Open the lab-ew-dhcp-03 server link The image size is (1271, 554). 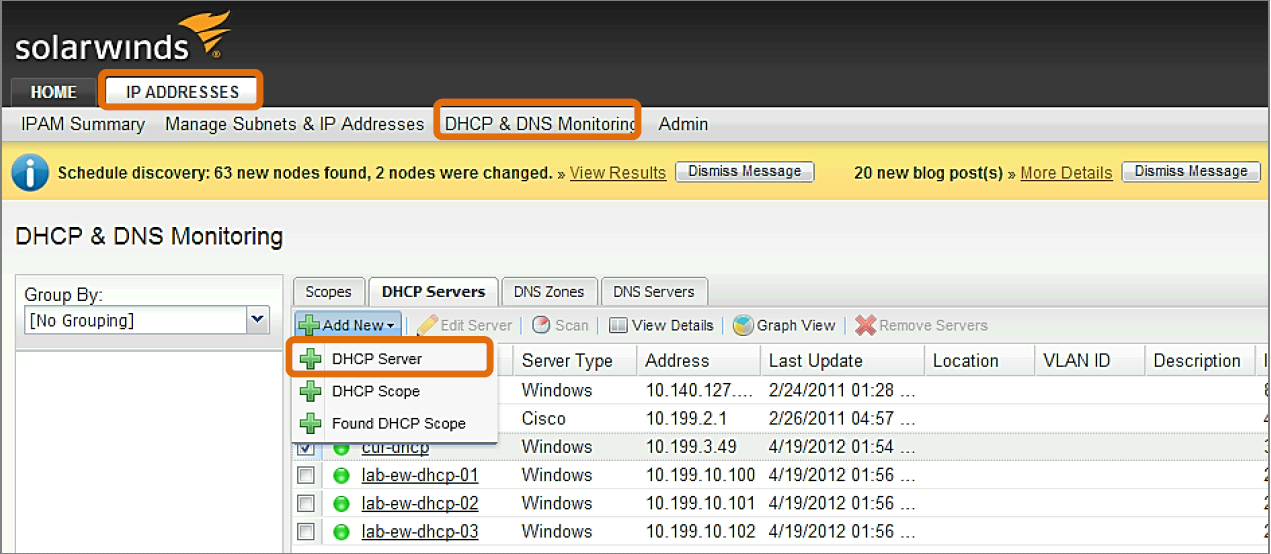coord(420,531)
